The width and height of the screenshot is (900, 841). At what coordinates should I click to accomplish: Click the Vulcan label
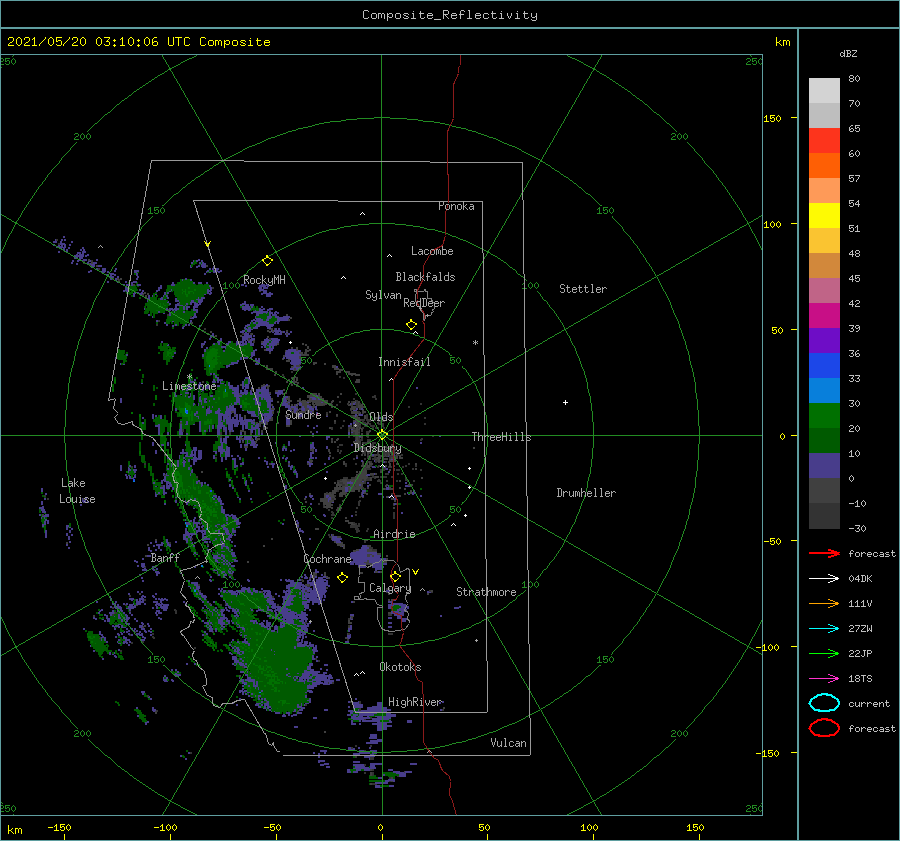point(509,743)
